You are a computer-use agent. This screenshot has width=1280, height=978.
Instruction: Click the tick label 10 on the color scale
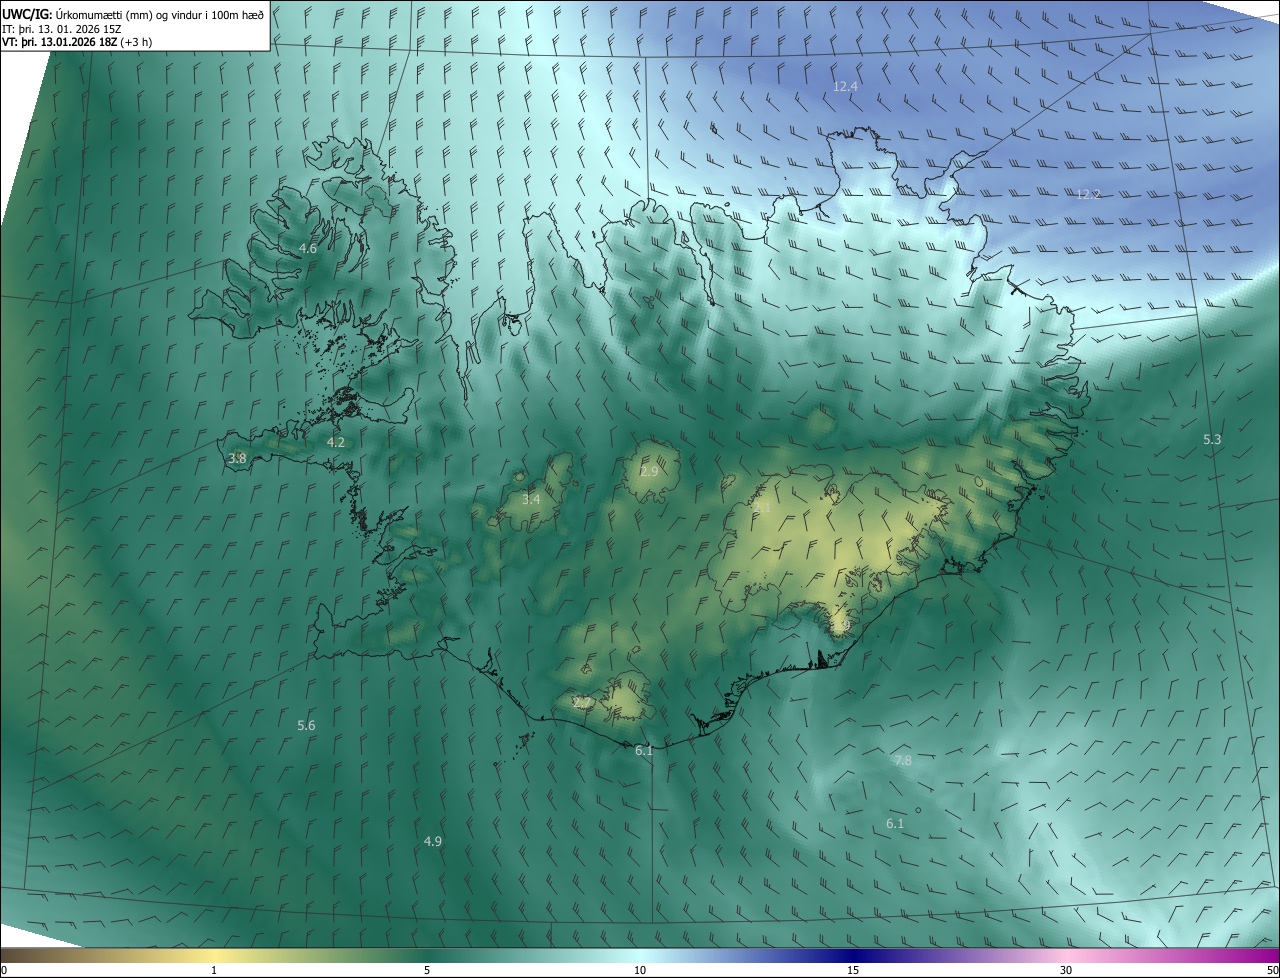coord(640,971)
